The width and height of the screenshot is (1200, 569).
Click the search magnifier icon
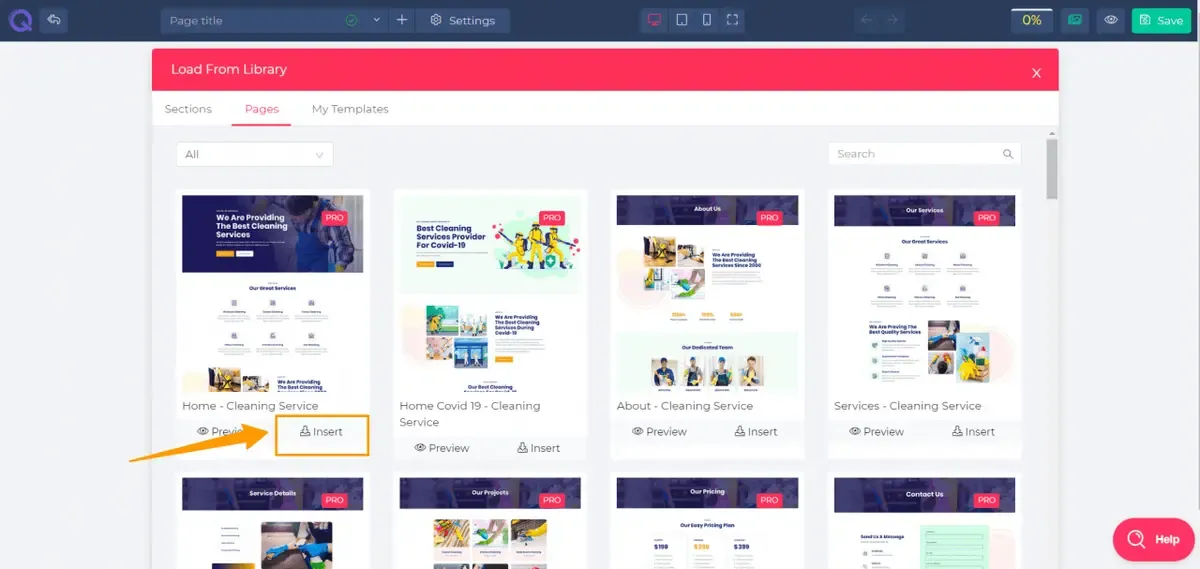1008,154
